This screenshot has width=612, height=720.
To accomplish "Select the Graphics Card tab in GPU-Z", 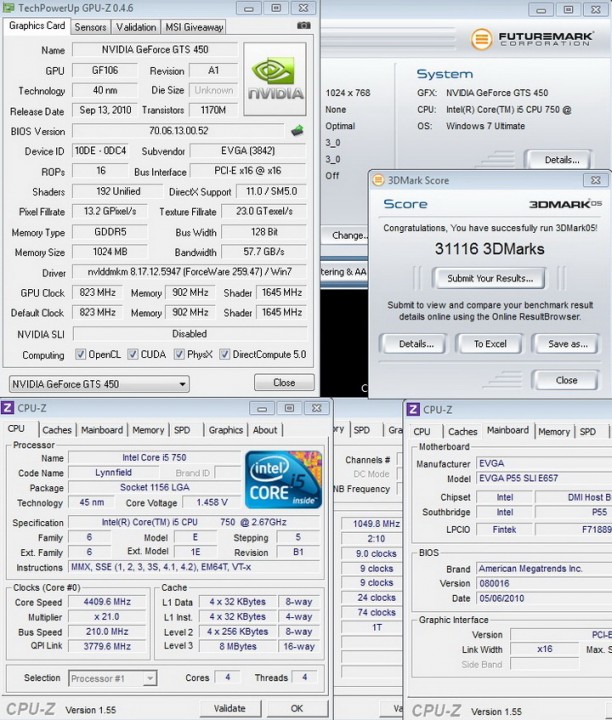I will 37,26.
